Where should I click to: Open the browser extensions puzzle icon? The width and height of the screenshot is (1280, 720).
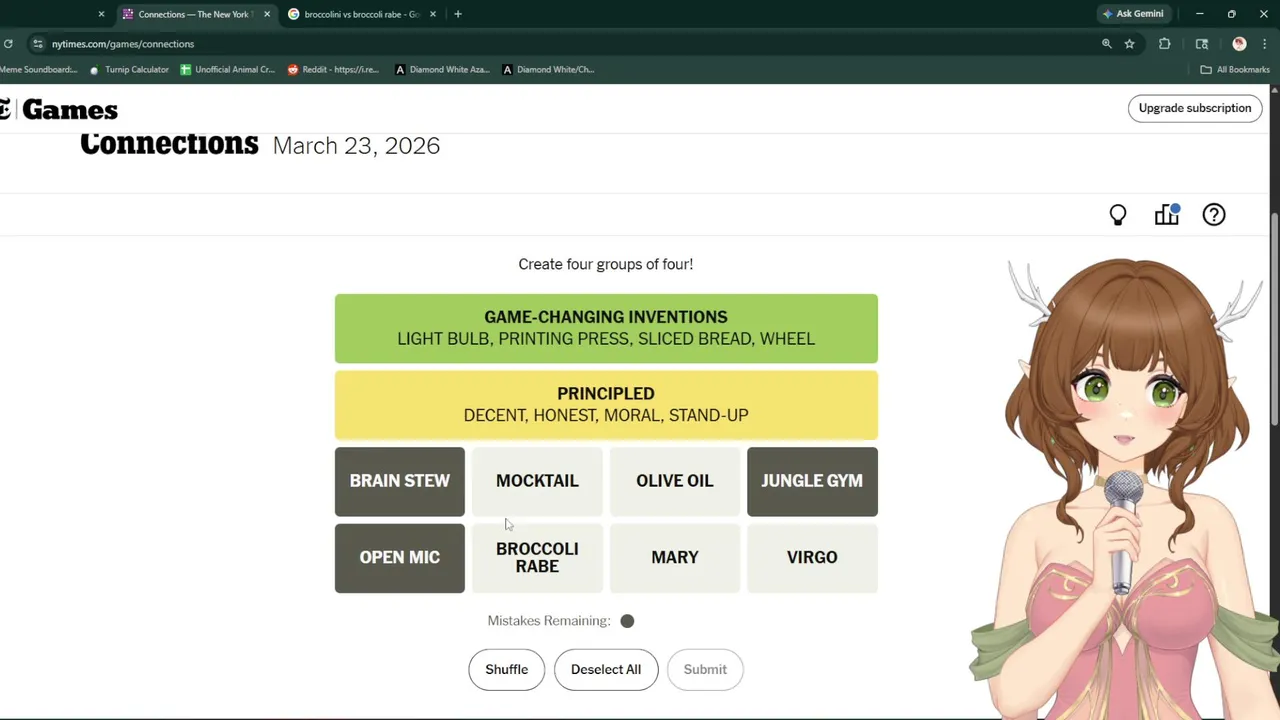click(x=1165, y=44)
